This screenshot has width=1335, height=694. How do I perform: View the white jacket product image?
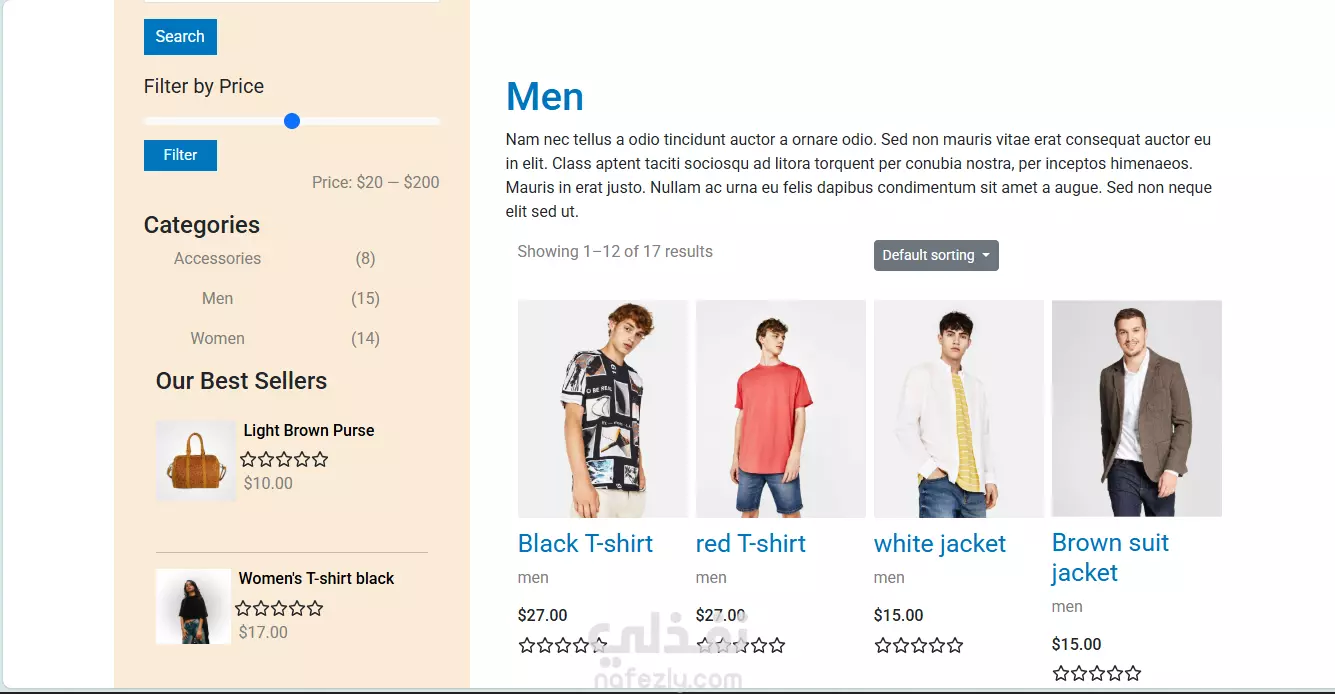click(x=959, y=408)
